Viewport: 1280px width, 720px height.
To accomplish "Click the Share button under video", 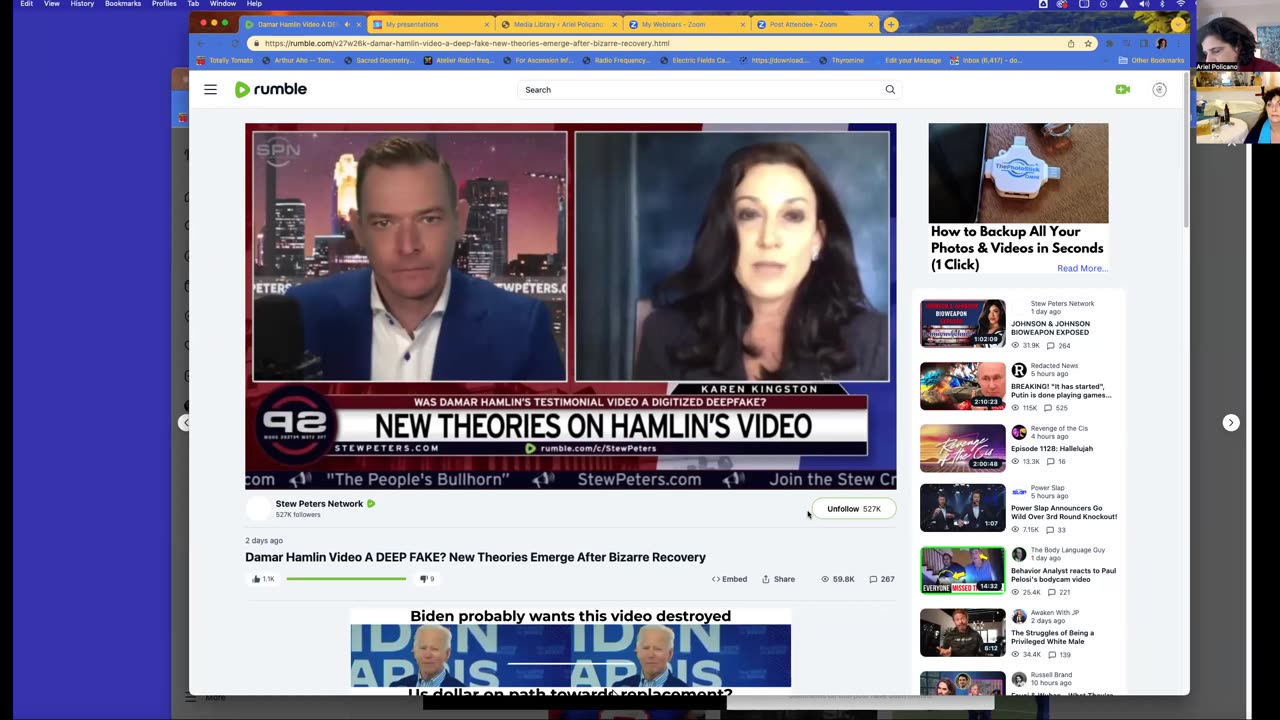I will click(x=778, y=579).
